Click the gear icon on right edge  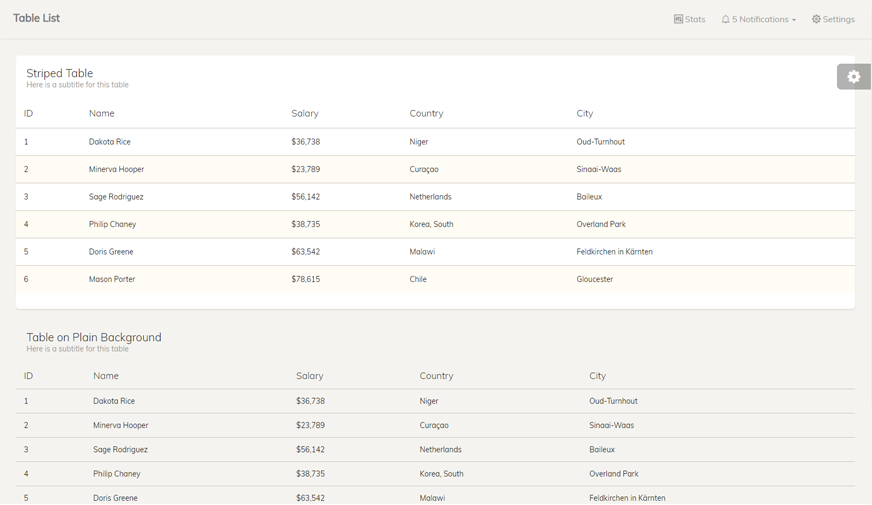tap(853, 76)
